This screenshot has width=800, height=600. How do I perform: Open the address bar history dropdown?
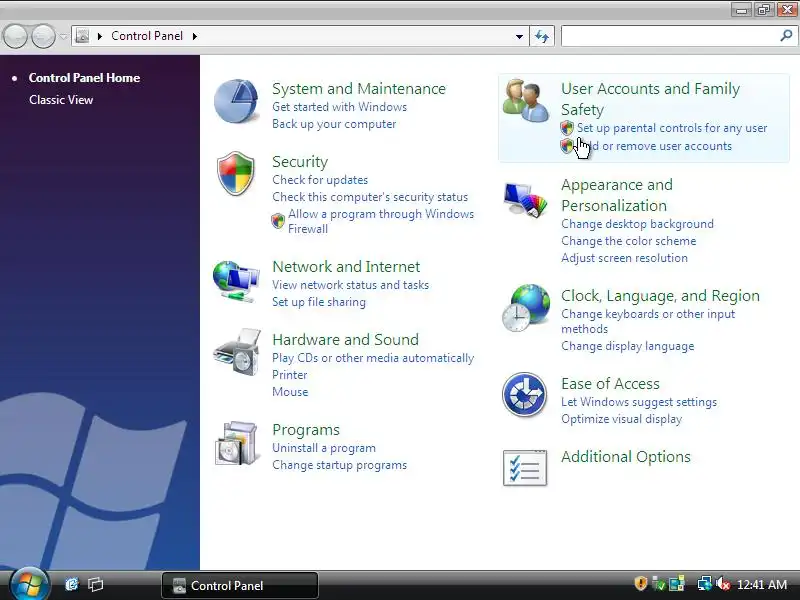[519, 36]
